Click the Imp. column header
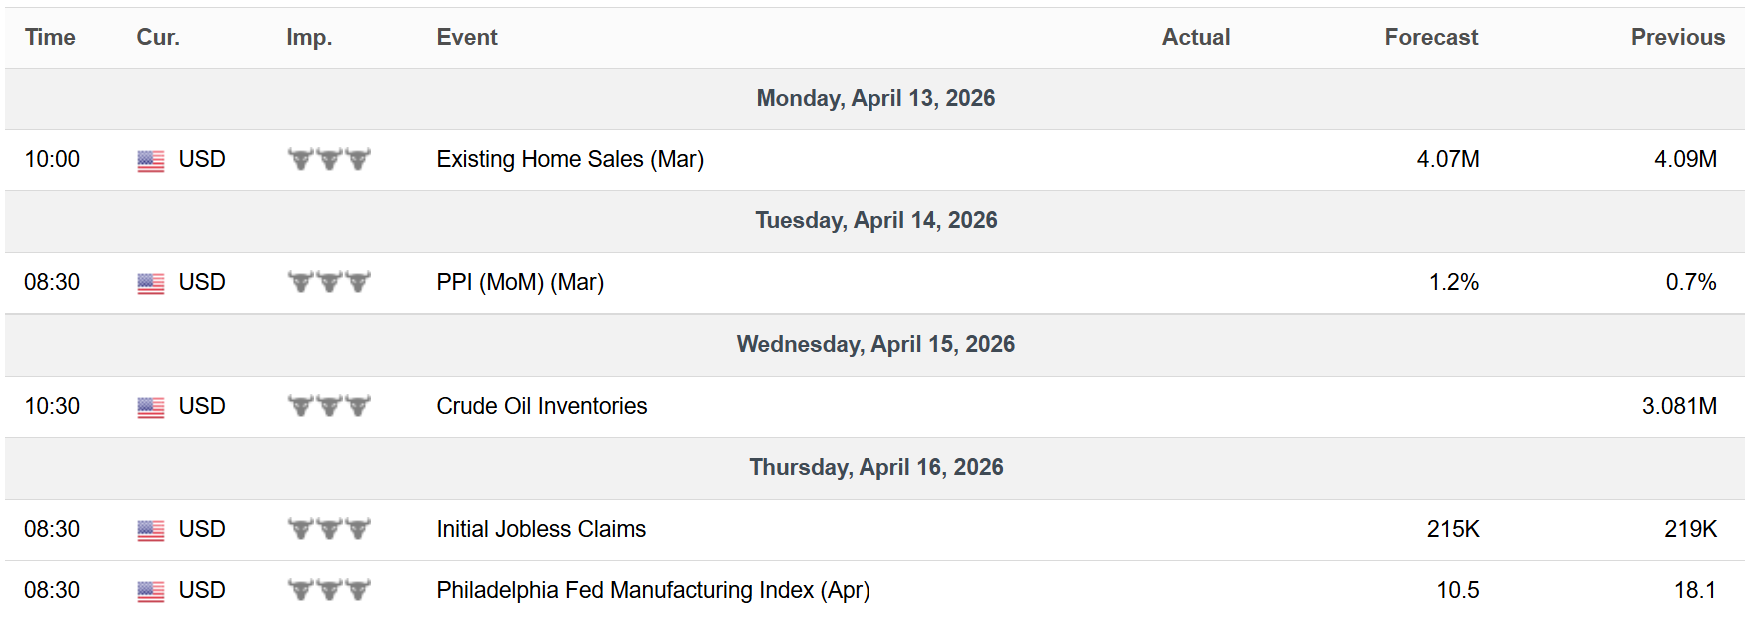 point(308,37)
